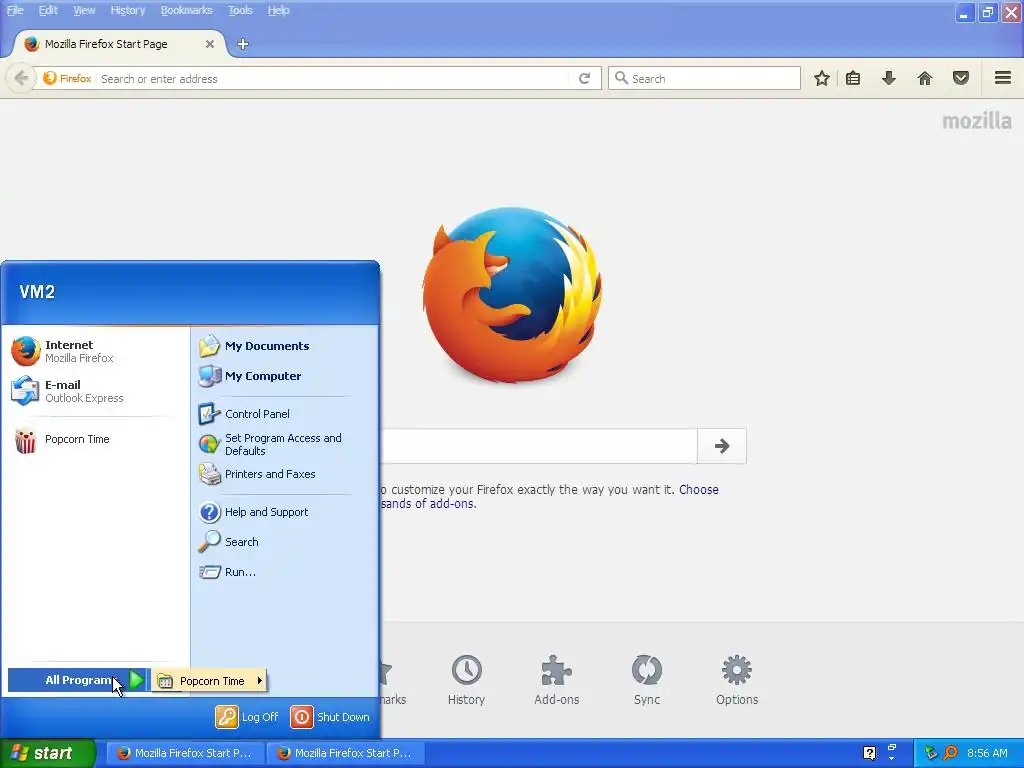Image resolution: width=1024 pixels, height=768 pixels.
Task: Open the Firefox hamburger menu
Action: (1003, 78)
